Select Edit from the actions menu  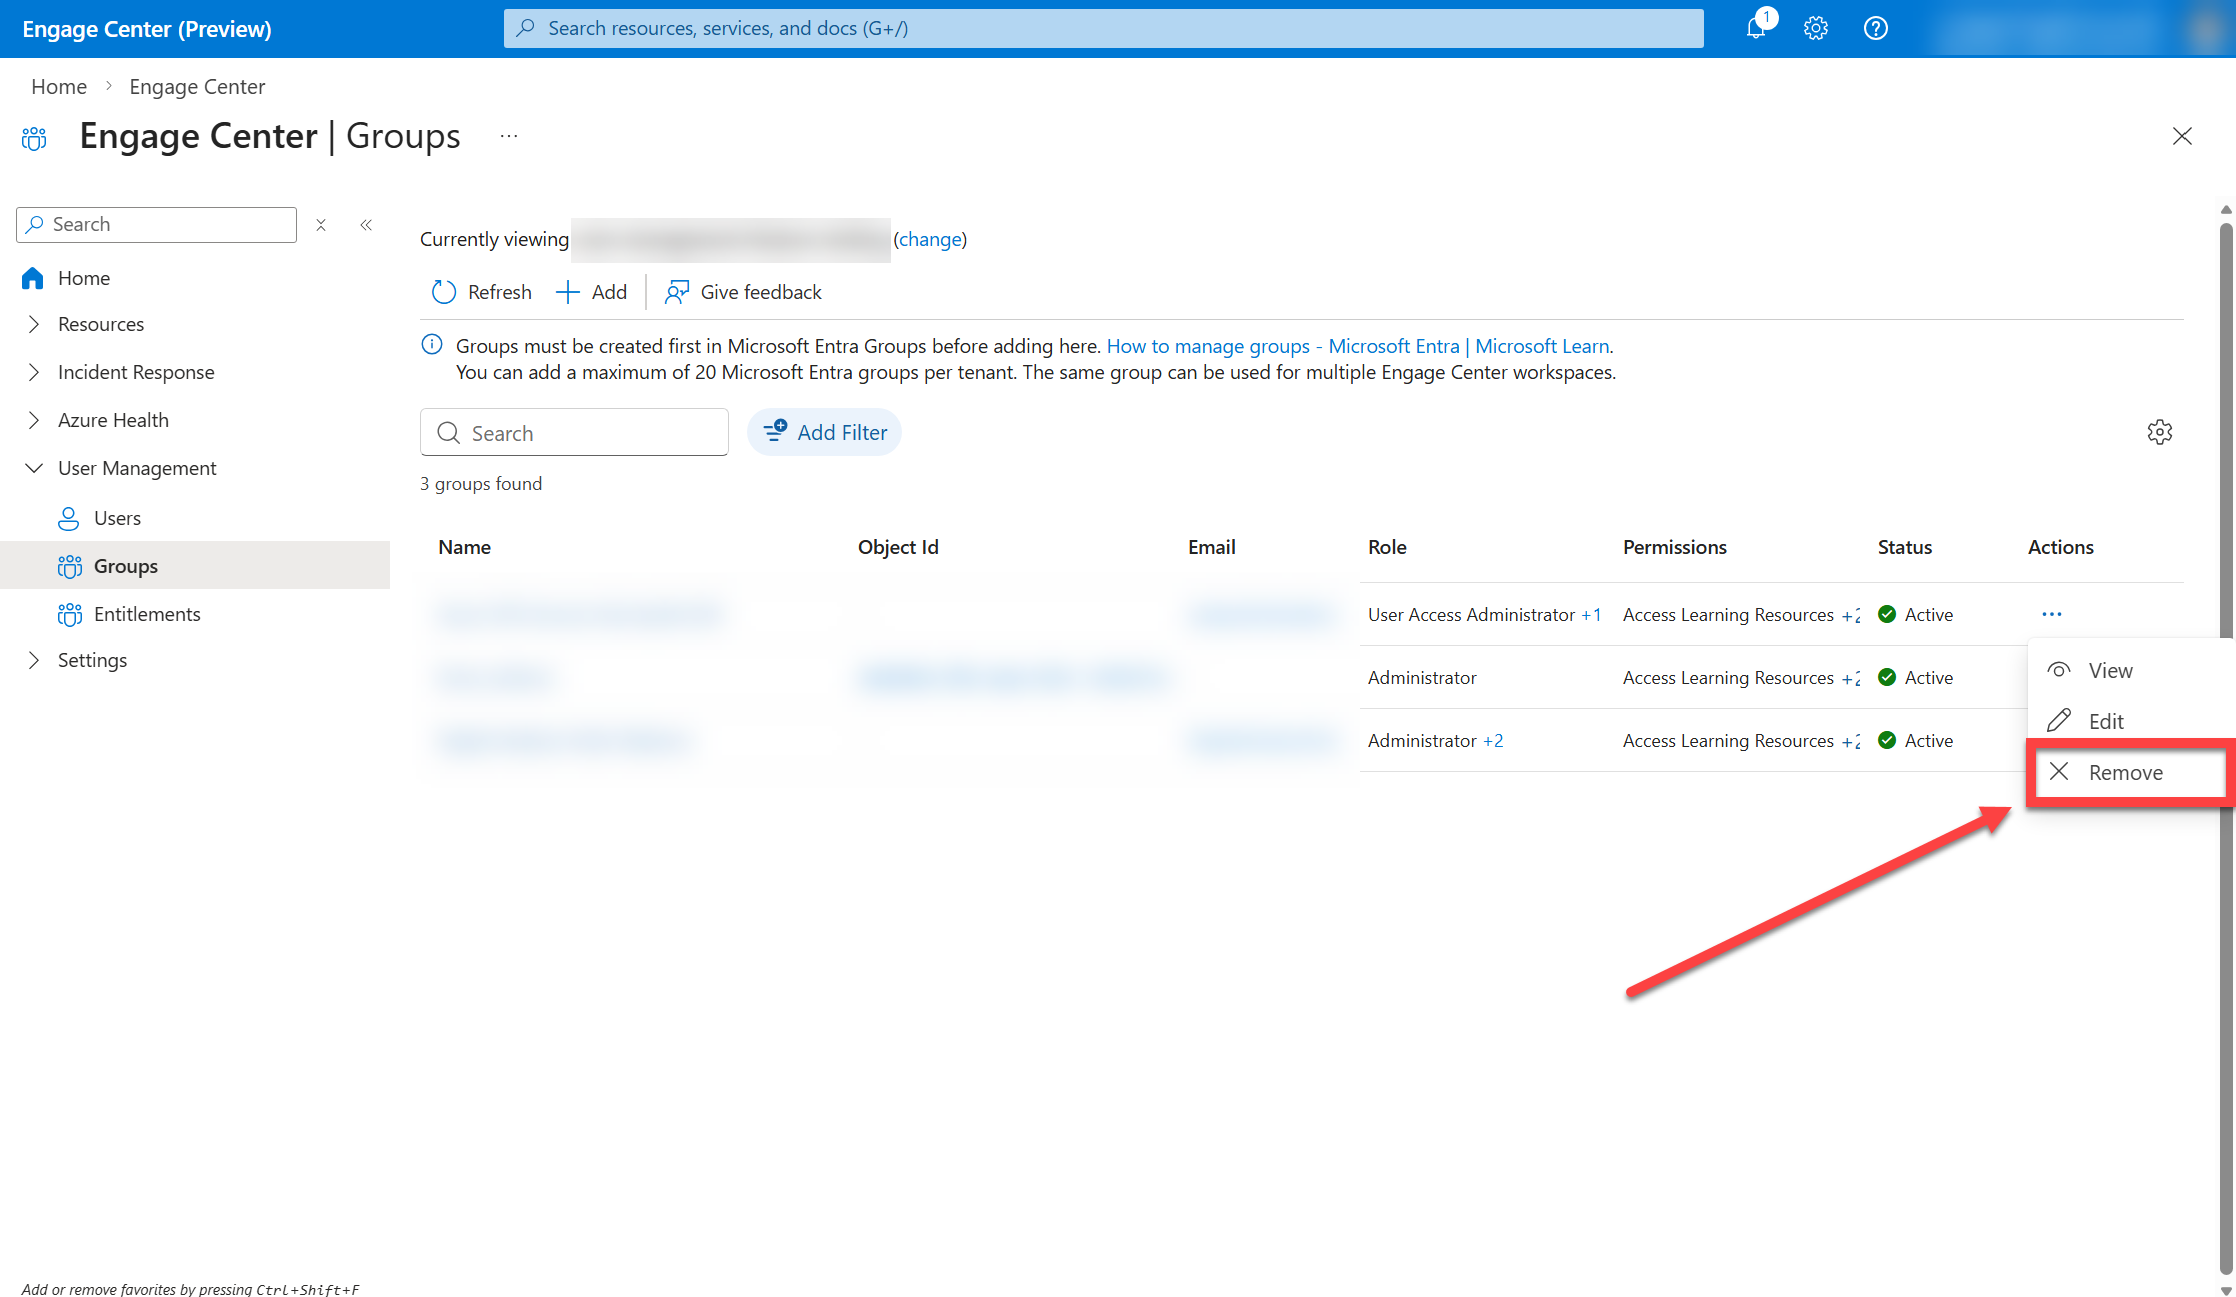click(x=2131, y=721)
